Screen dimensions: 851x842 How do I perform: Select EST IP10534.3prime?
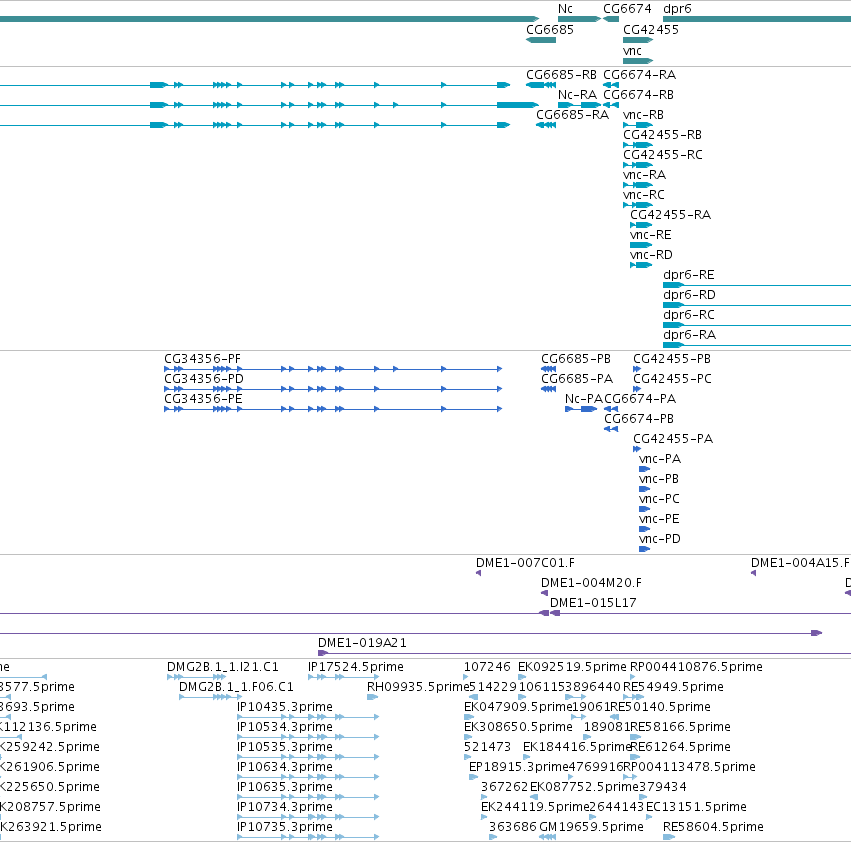284,727
